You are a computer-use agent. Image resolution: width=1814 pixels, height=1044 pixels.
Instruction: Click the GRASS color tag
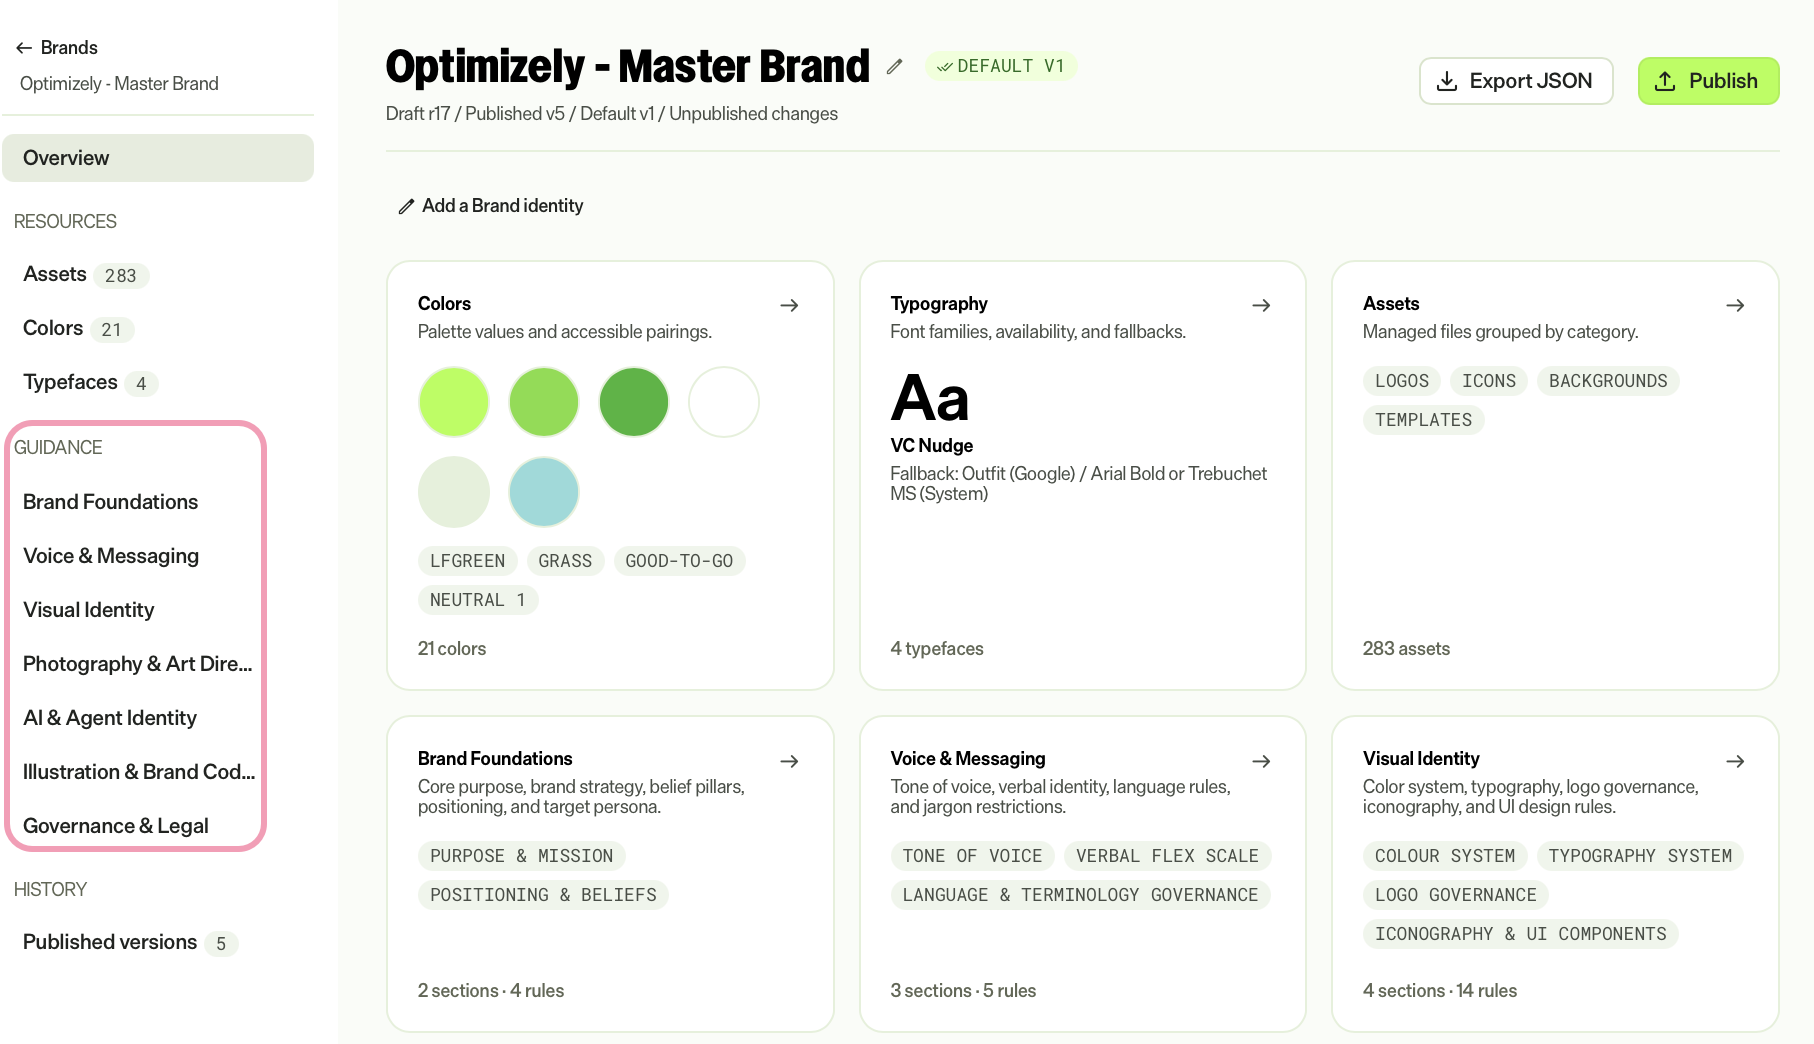565,561
